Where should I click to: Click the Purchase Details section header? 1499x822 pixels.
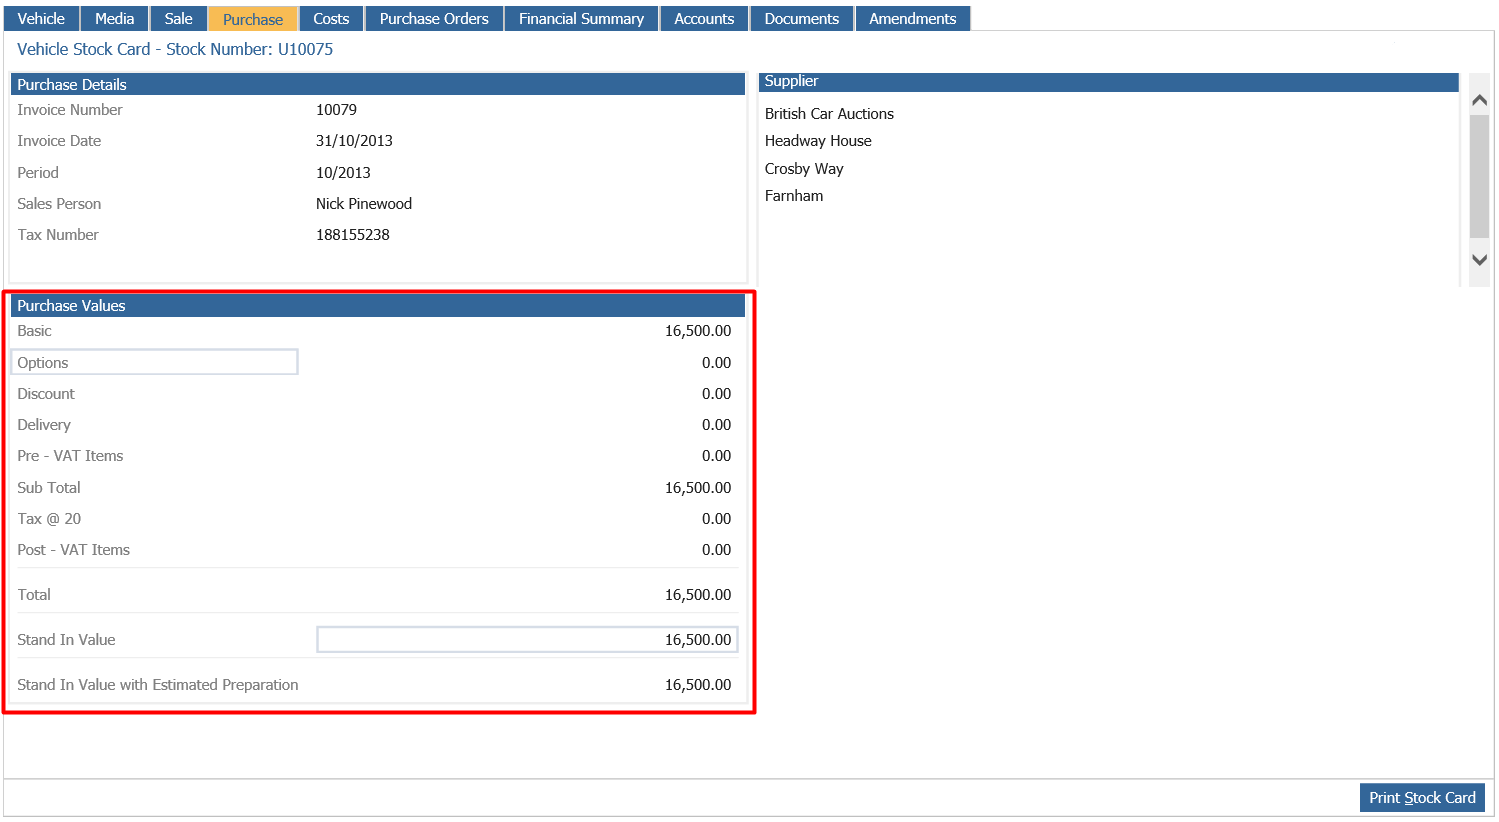point(378,84)
